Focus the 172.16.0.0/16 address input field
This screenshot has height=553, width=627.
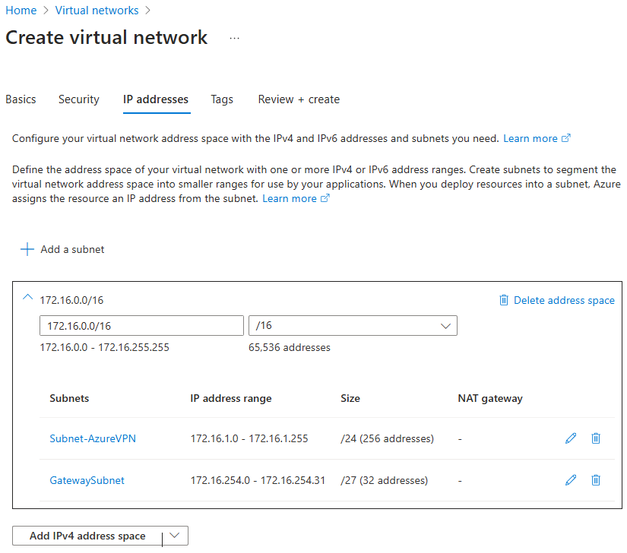coord(142,325)
